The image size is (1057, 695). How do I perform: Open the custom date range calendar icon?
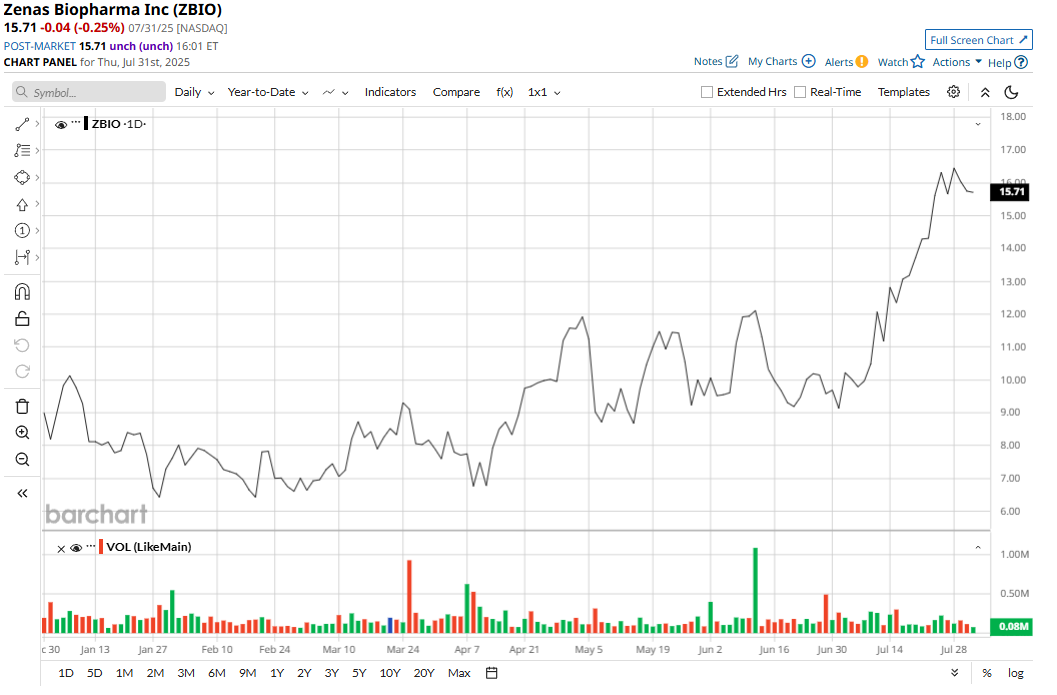(x=491, y=673)
